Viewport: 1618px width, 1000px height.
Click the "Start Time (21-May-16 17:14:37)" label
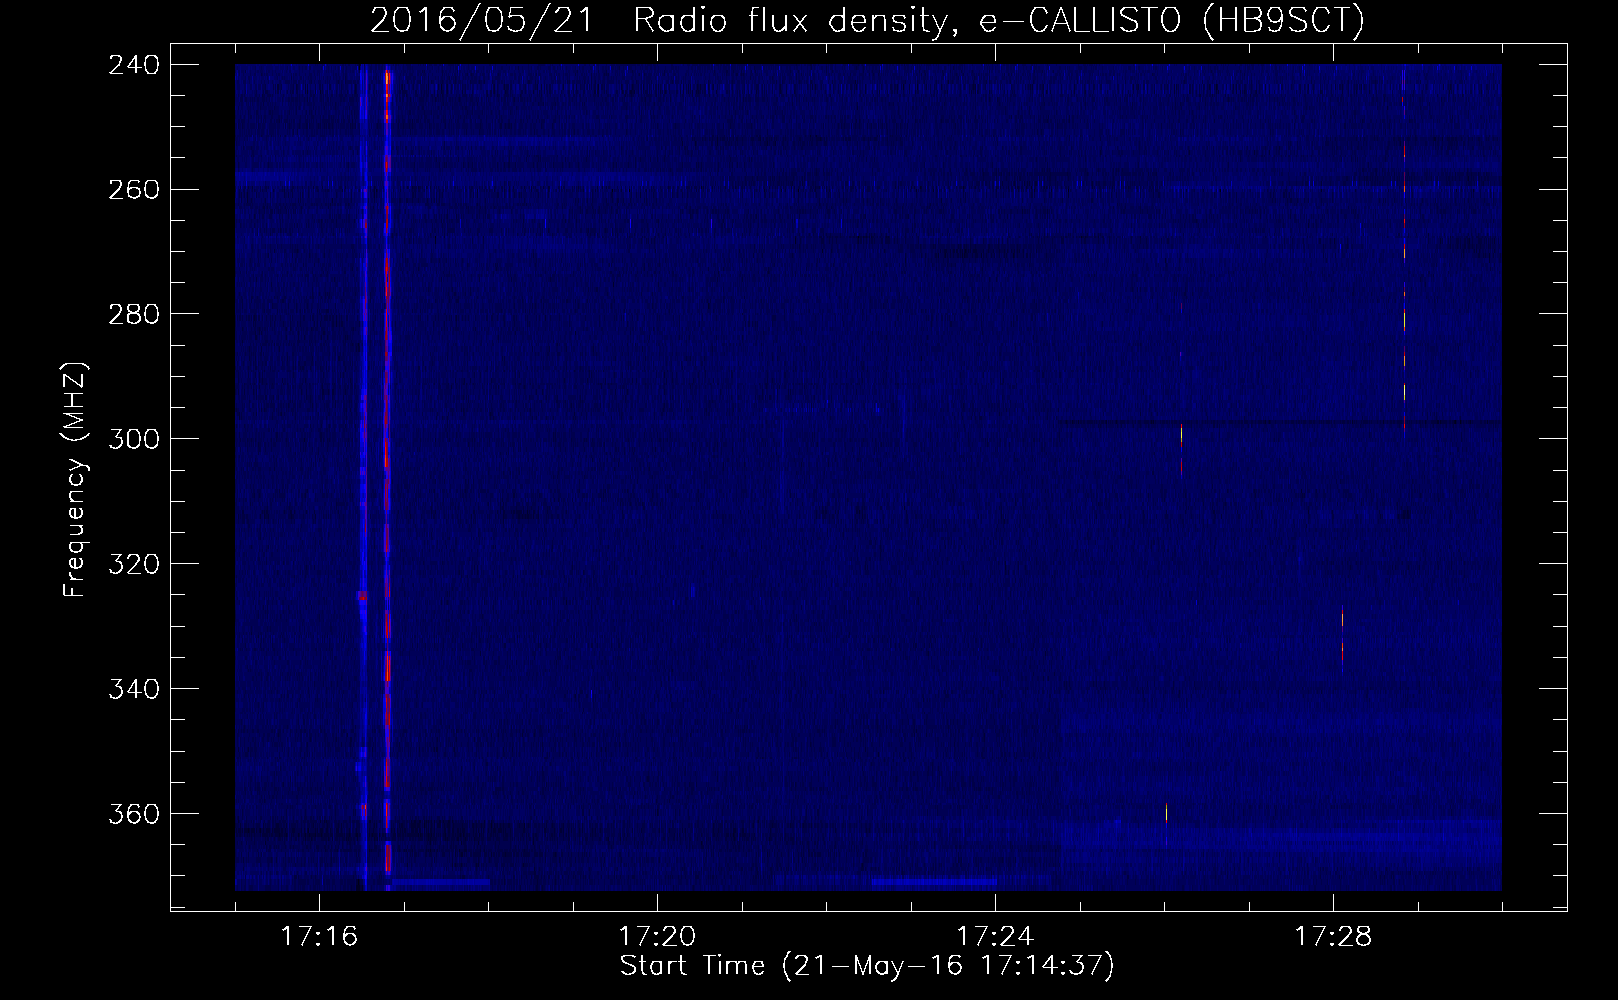pyautogui.click(x=867, y=966)
